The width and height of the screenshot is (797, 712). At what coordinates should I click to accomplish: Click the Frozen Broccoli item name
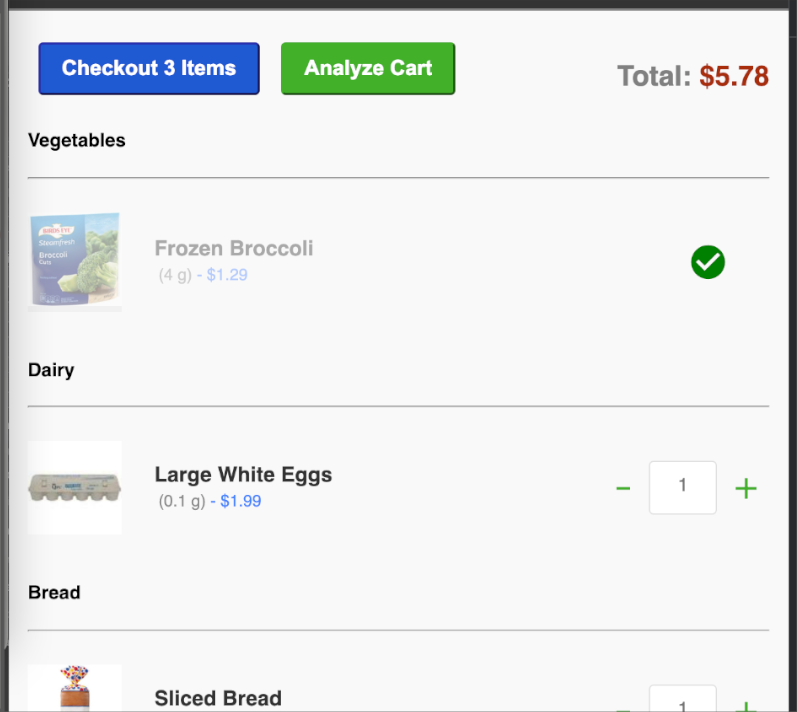(234, 249)
